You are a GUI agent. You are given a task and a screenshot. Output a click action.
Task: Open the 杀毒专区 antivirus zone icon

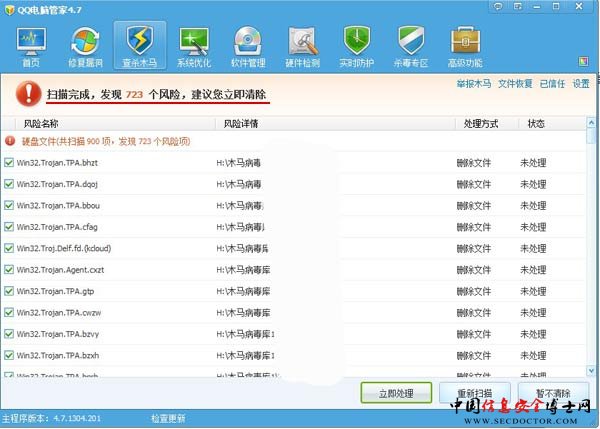[x=411, y=46]
